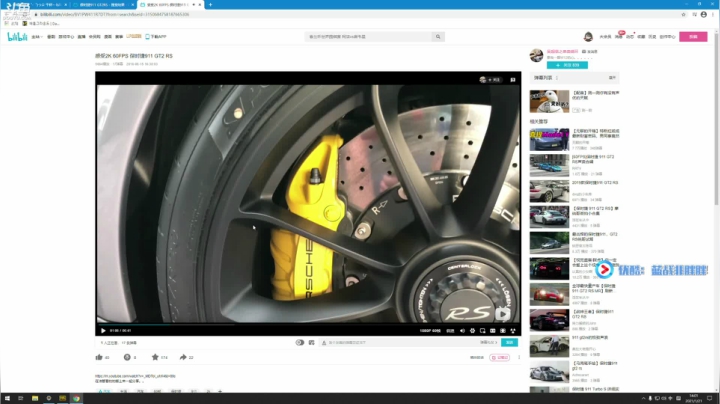Click the bilibili logo in header
This screenshot has width=720, height=404.
(x=17, y=37)
